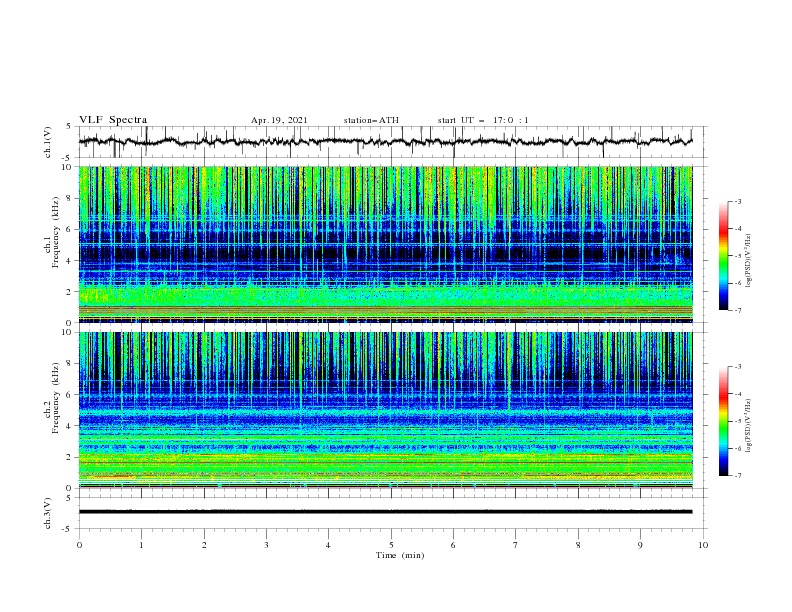
Task: Click the "7" tick on the Time axis
Action: click(x=516, y=545)
